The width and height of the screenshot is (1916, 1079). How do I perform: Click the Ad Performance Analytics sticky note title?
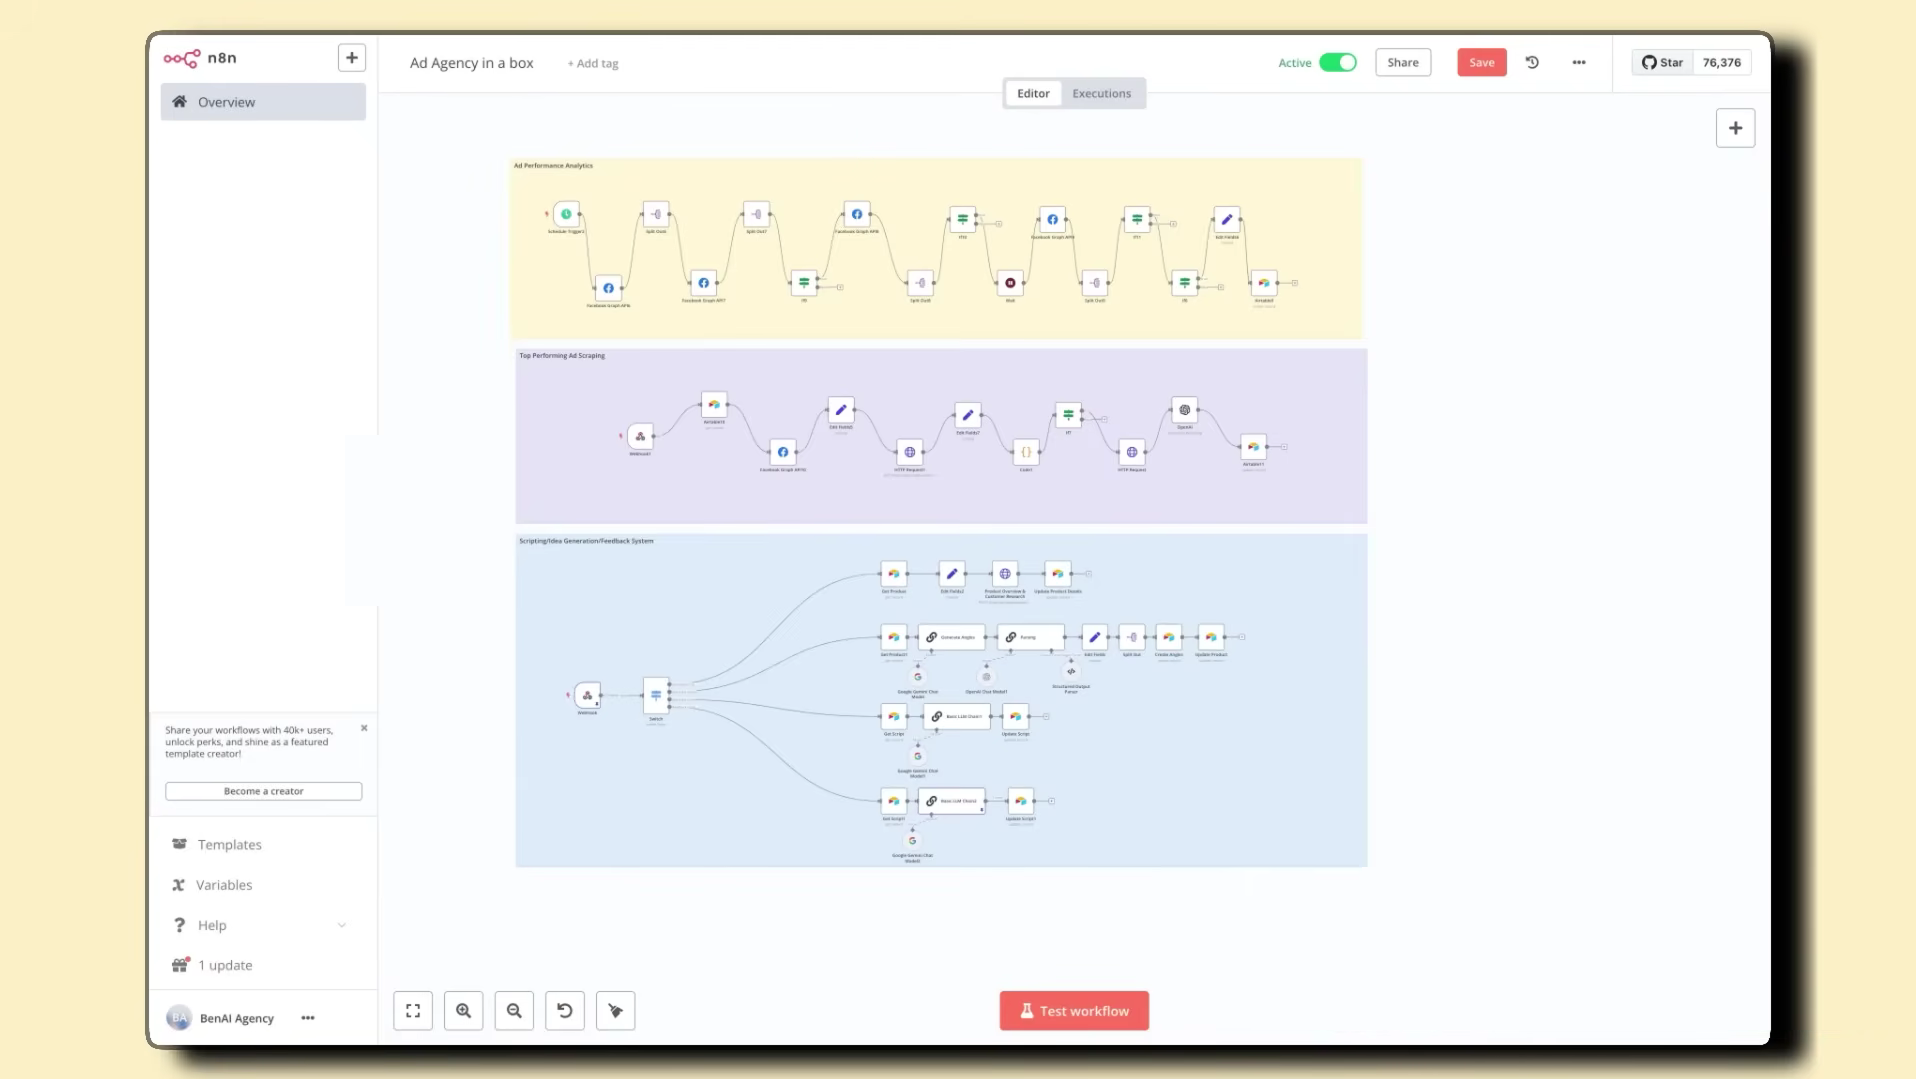pos(553,166)
